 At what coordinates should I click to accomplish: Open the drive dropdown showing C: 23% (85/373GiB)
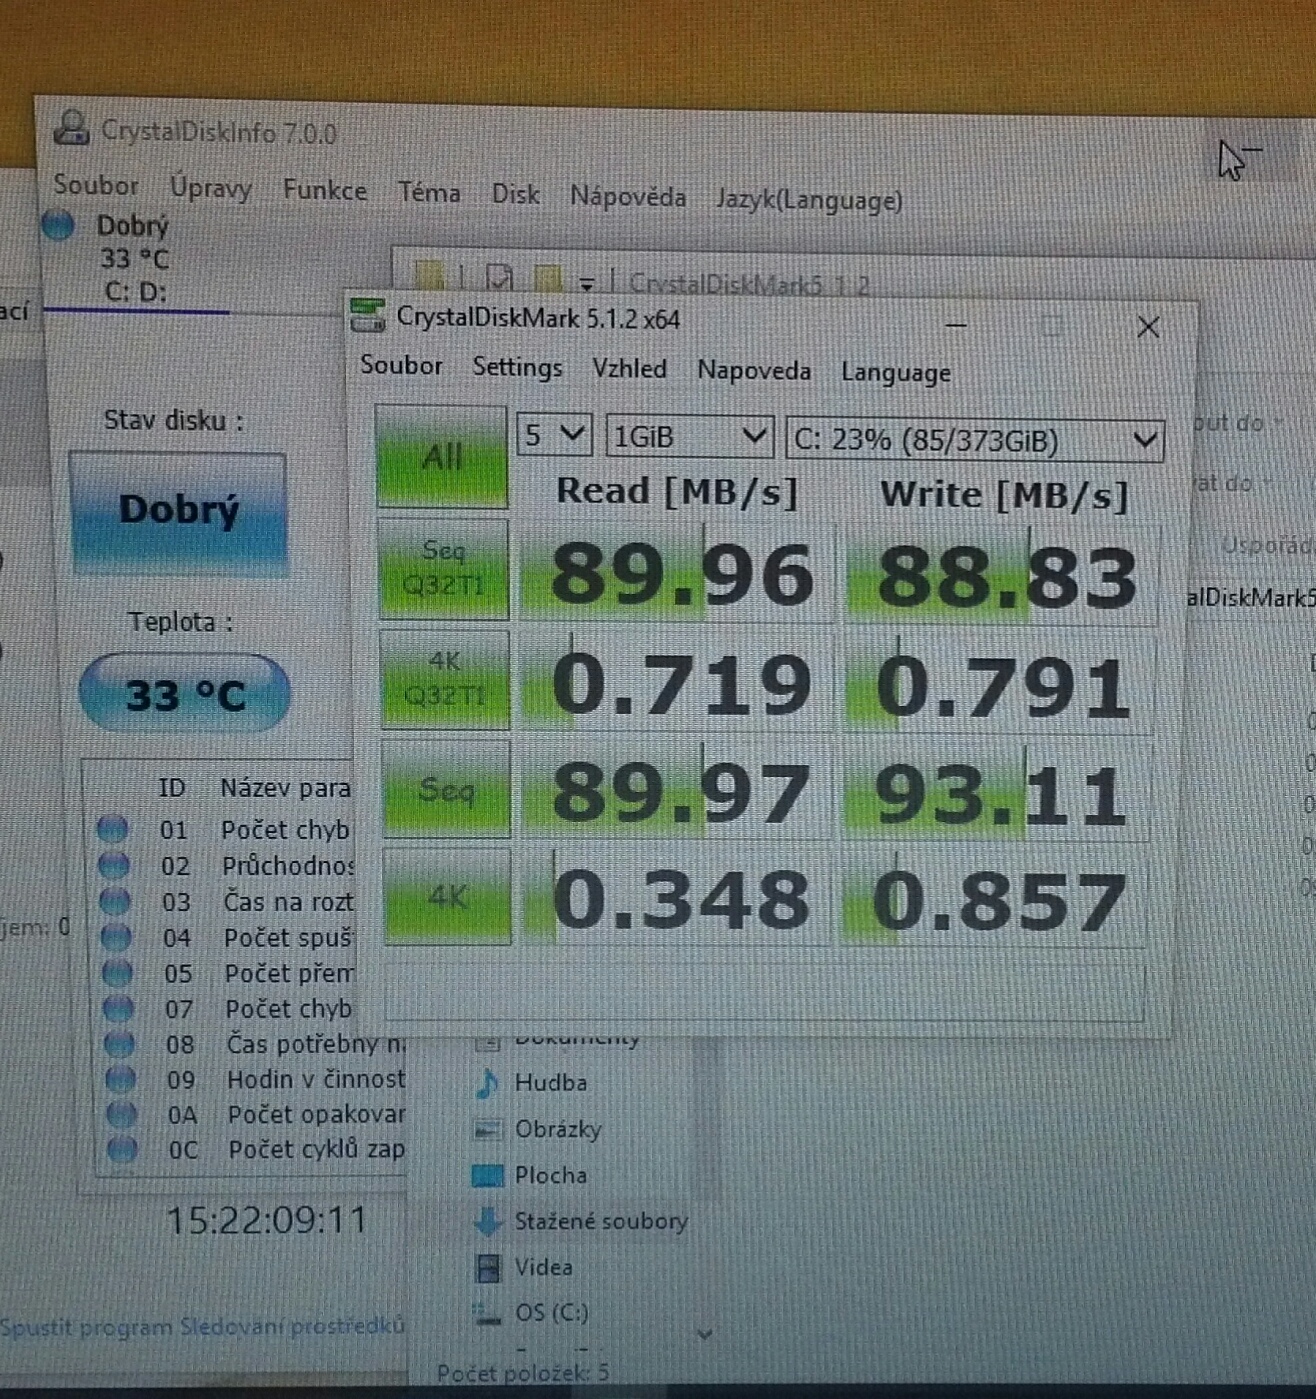pos(975,440)
